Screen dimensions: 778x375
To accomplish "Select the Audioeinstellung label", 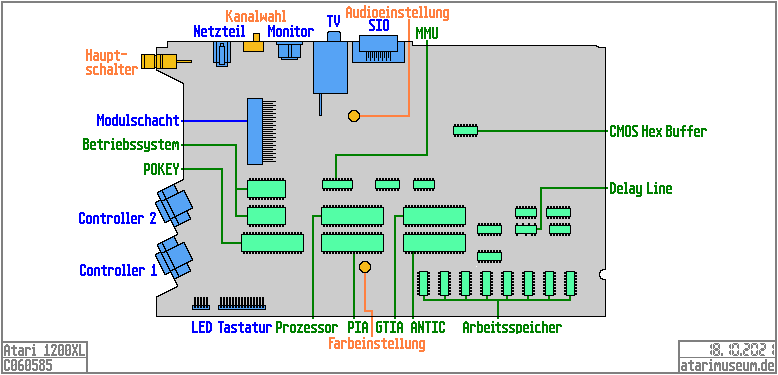I will [x=397, y=12].
